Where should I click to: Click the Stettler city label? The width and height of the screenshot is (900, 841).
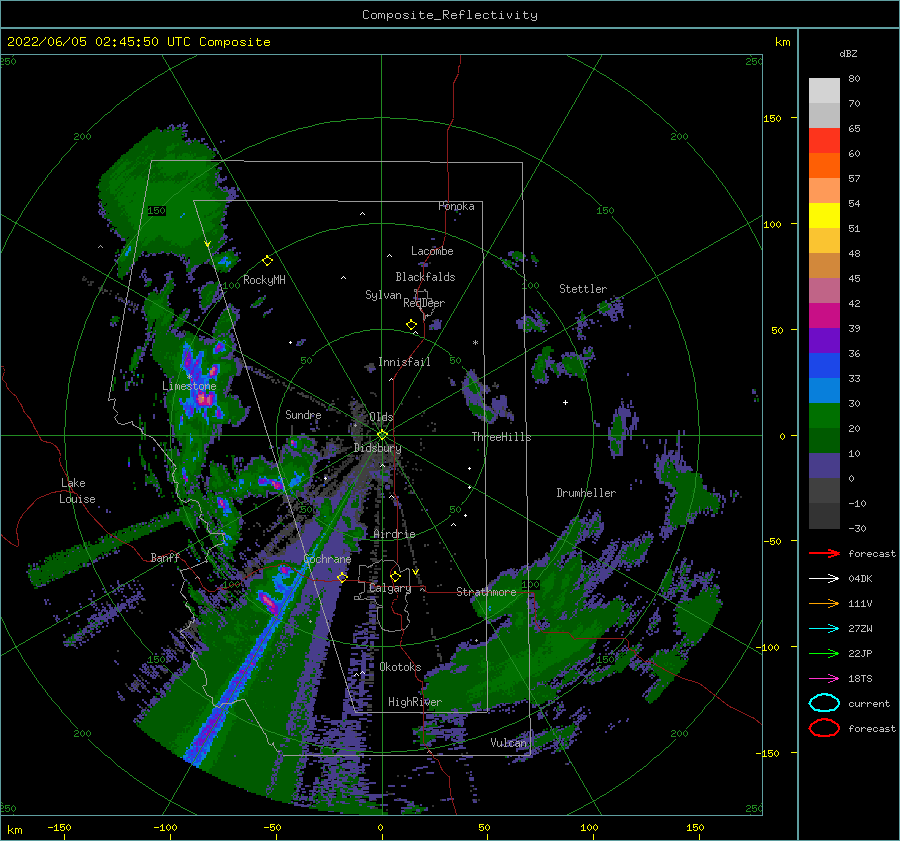click(583, 289)
